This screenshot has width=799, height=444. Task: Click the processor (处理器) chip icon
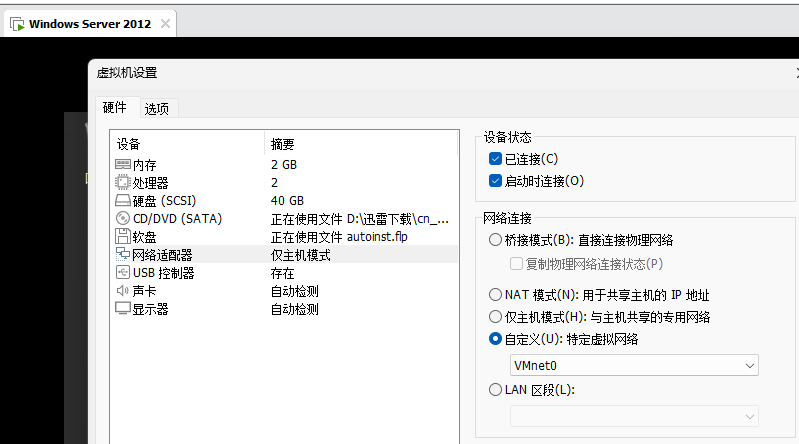(123, 182)
